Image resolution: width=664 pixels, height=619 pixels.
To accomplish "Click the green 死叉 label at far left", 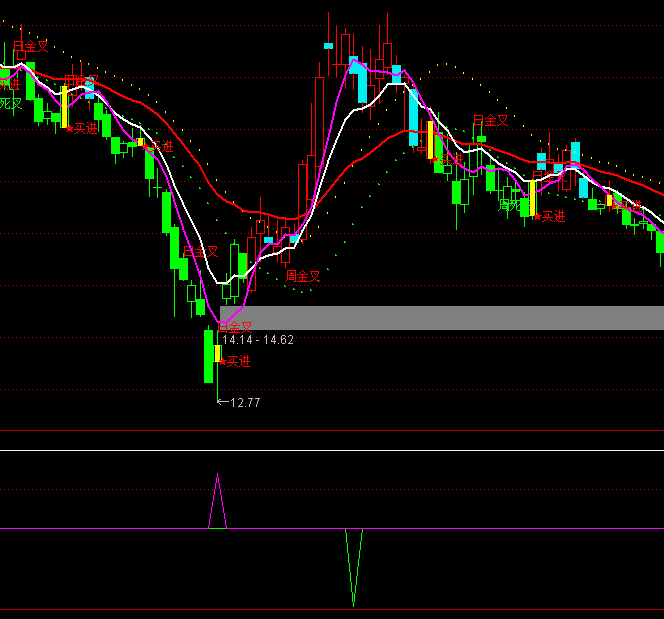I will pyautogui.click(x=10, y=103).
